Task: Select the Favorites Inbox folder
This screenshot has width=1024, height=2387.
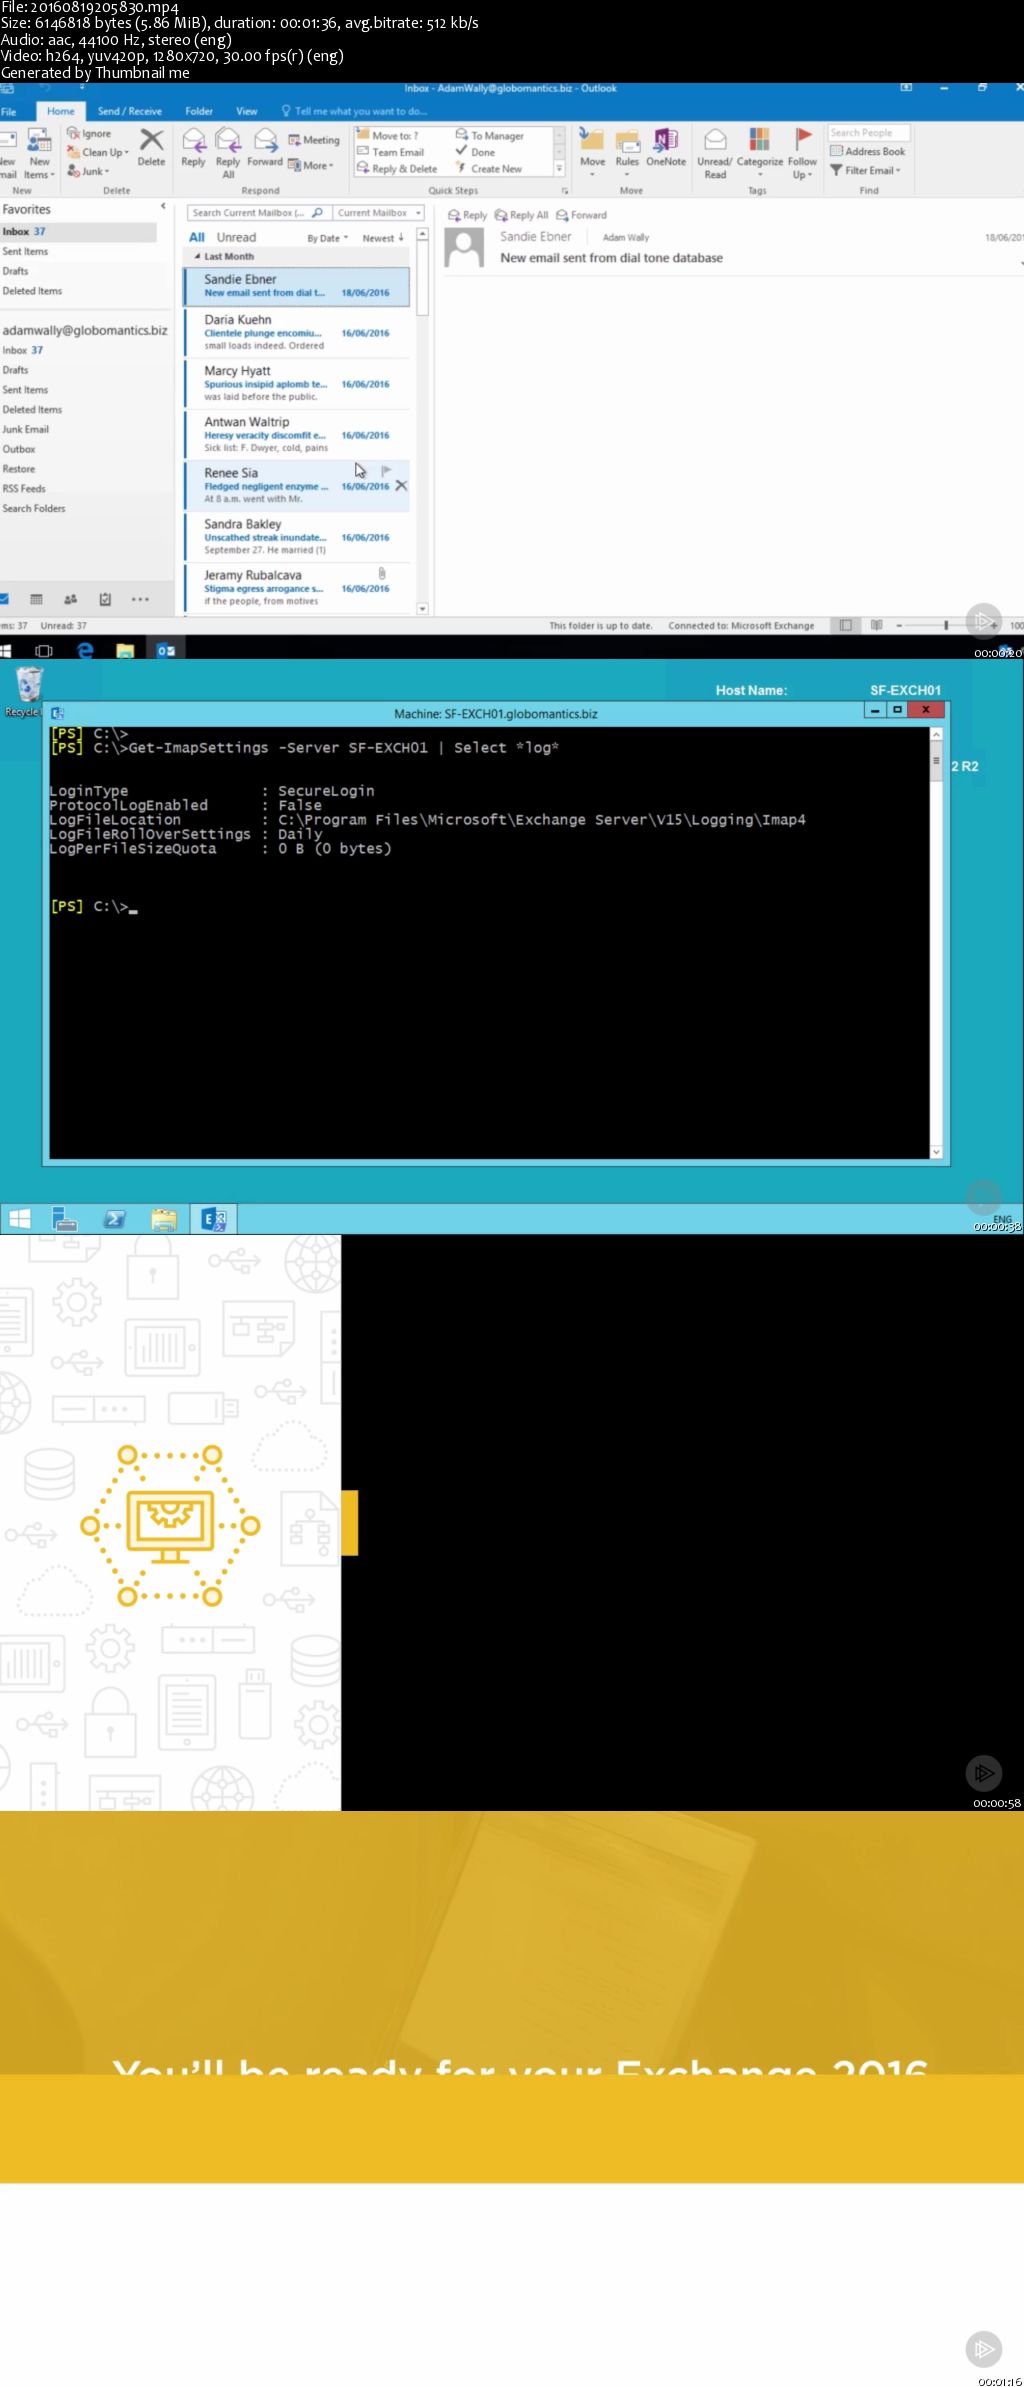Action: (78, 231)
